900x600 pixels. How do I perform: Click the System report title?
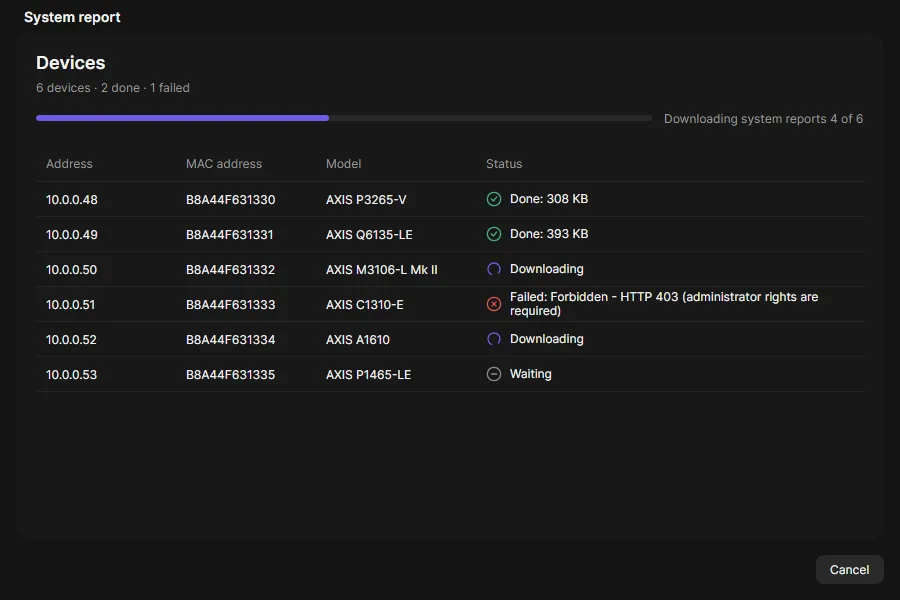pyautogui.click(x=72, y=17)
